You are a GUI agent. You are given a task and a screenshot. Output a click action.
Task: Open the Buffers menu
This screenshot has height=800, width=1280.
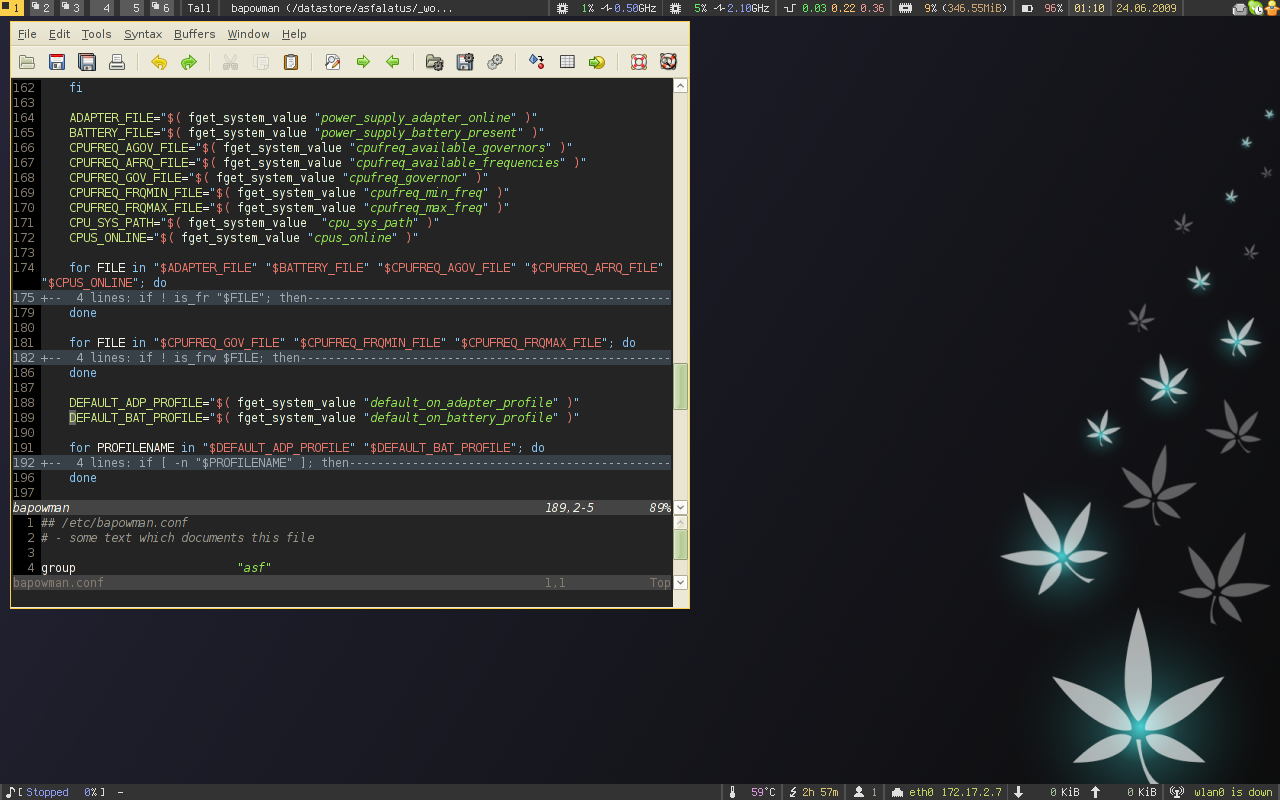(195, 34)
